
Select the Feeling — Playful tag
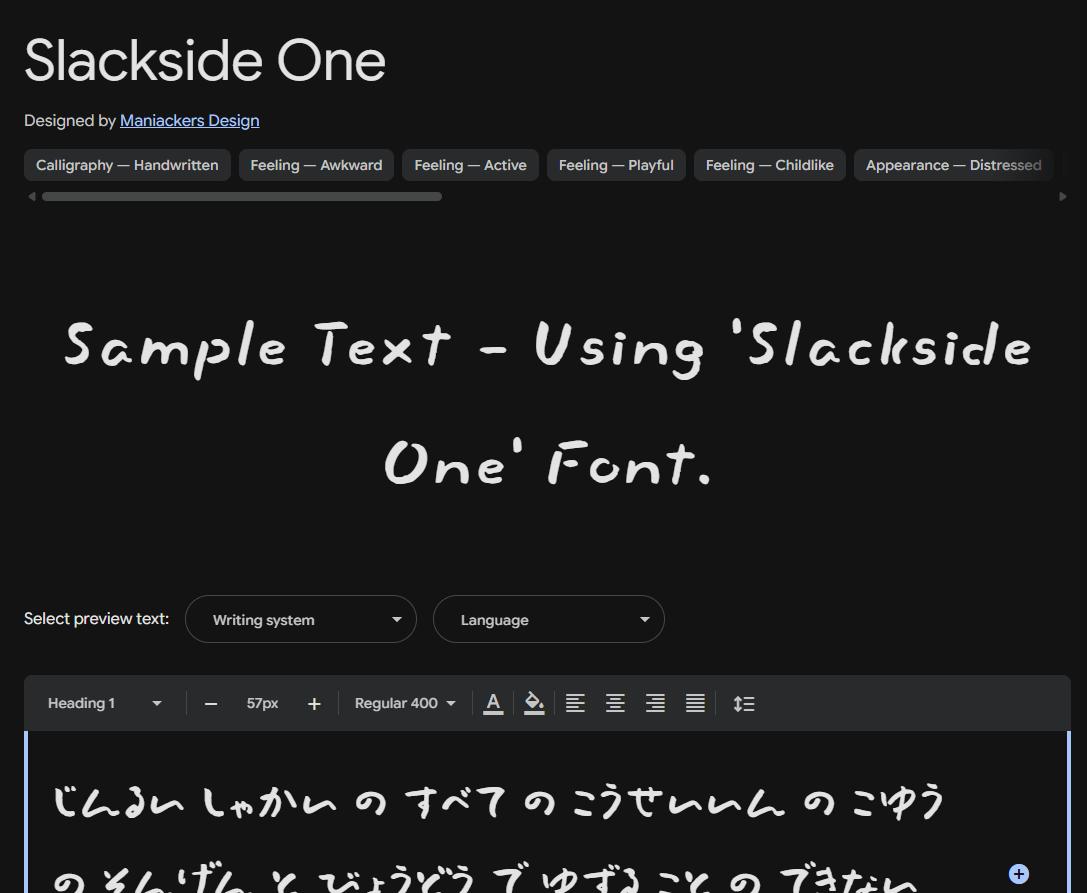click(x=616, y=165)
